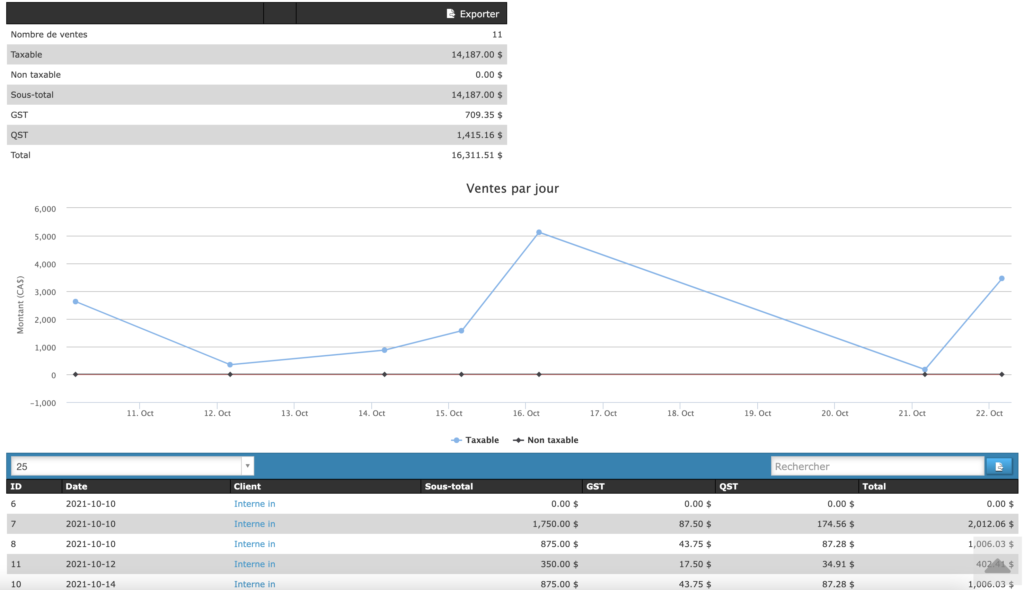The height and width of the screenshot is (590, 1024).
Task: Focus the Rechercher search field
Action: tap(876, 466)
